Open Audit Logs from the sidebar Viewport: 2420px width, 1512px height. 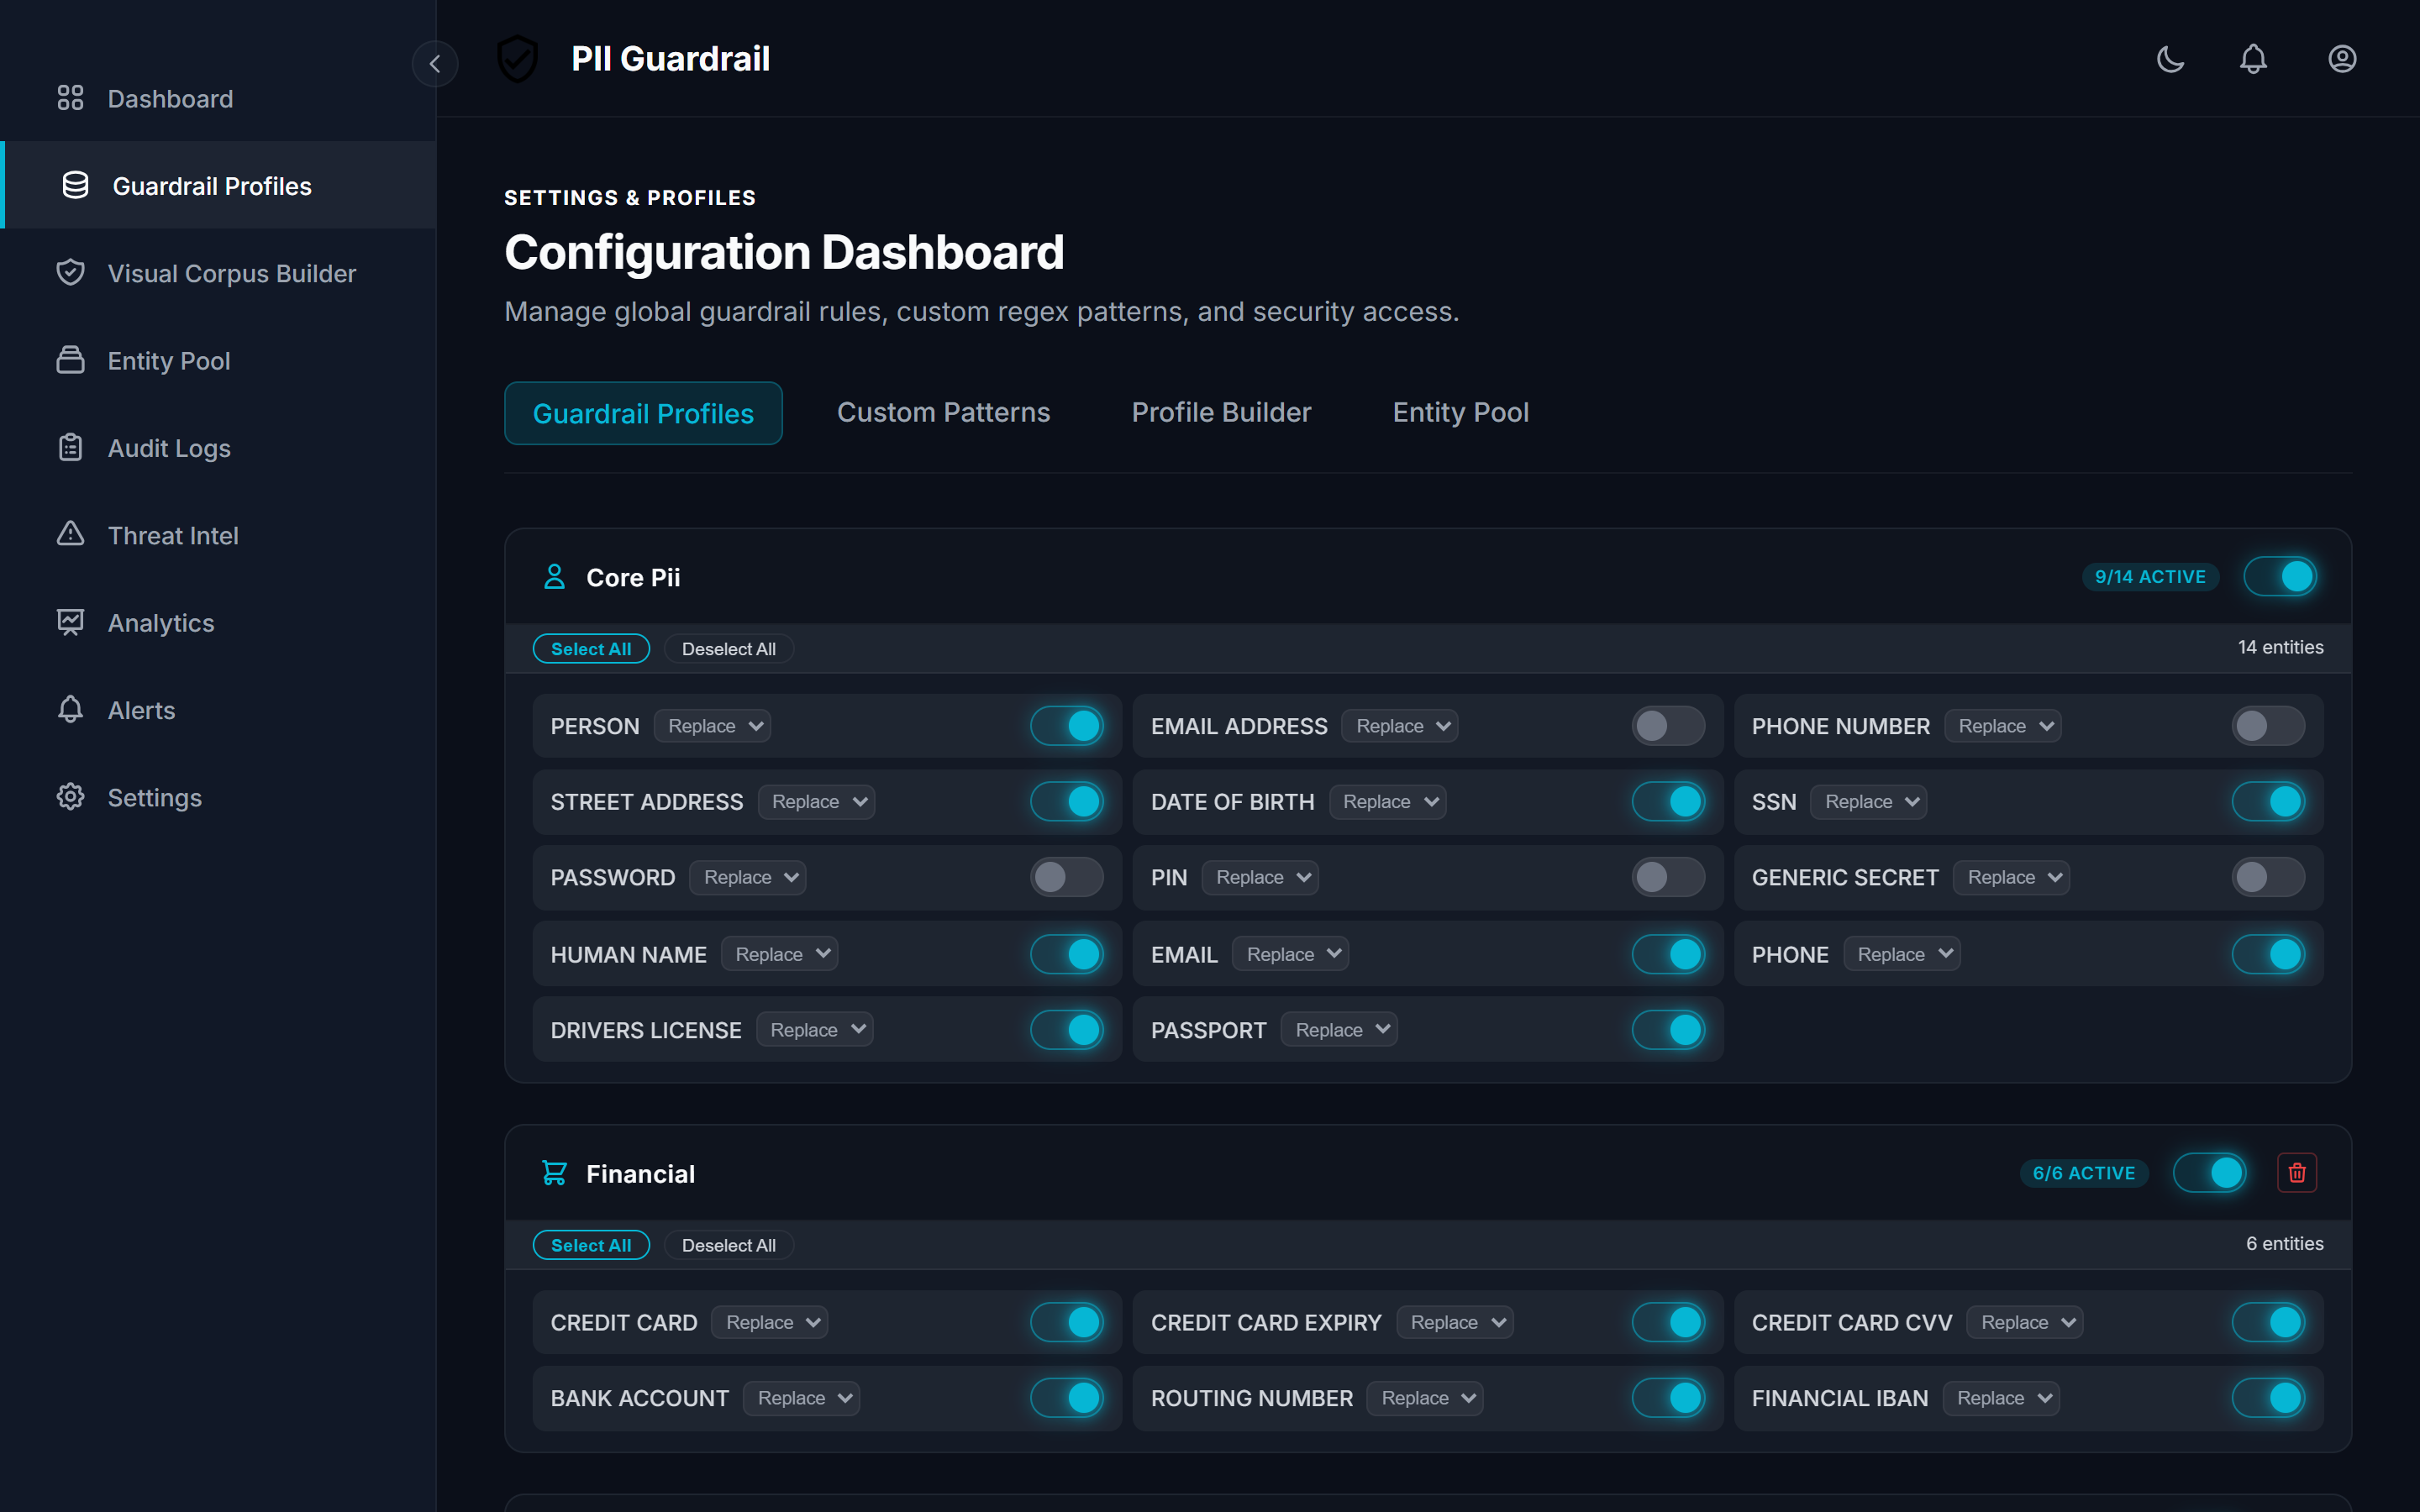(218, 447)
